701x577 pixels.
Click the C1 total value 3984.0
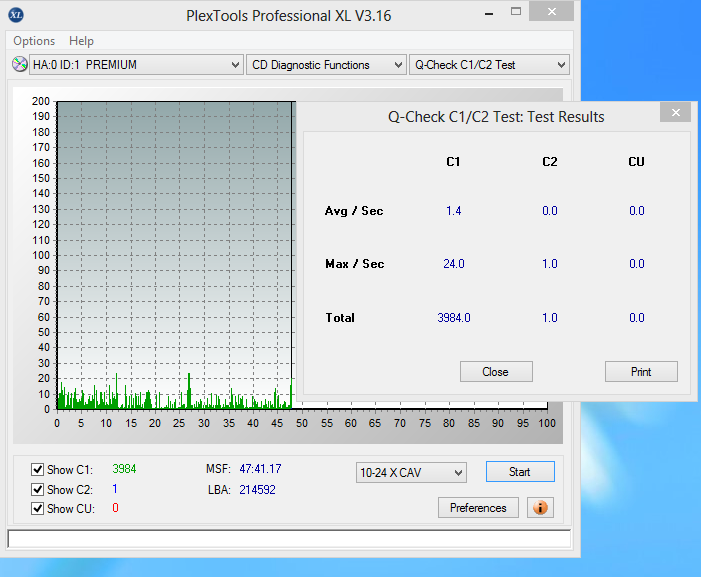coord(454,318)
